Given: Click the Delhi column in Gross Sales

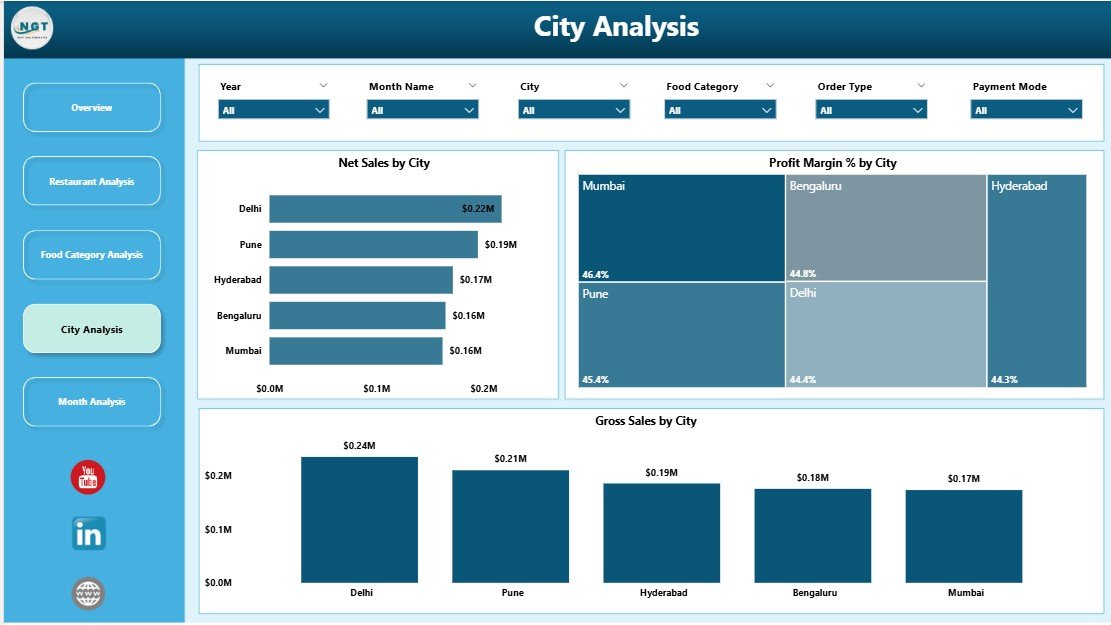Looking at the screenshot, I should pyautogui.click(x=359, y=518).
